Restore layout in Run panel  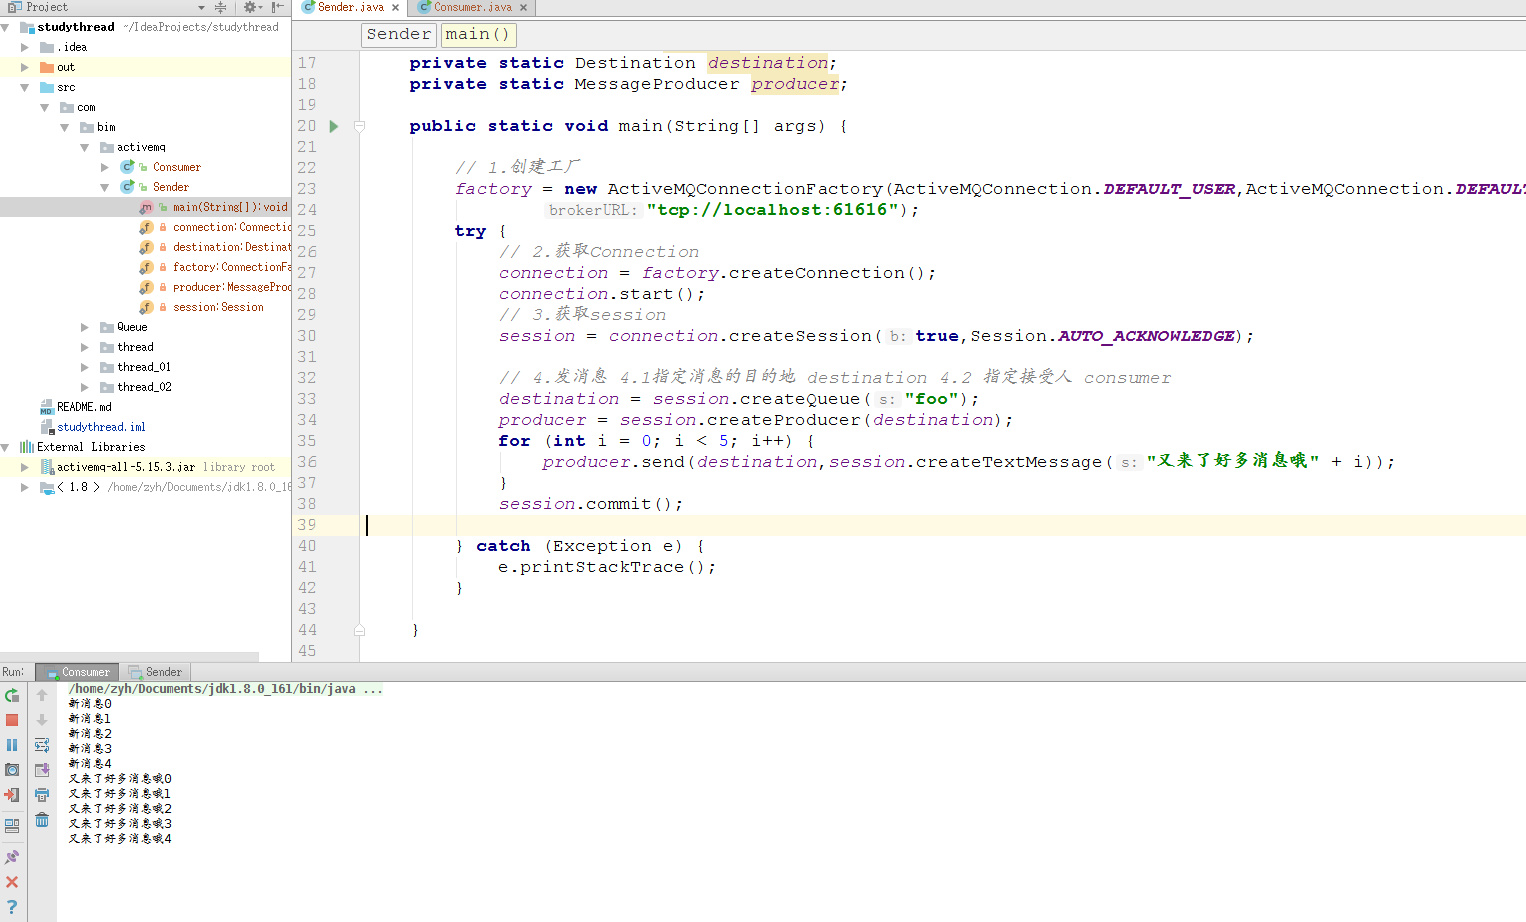click(x=12, y=826)
